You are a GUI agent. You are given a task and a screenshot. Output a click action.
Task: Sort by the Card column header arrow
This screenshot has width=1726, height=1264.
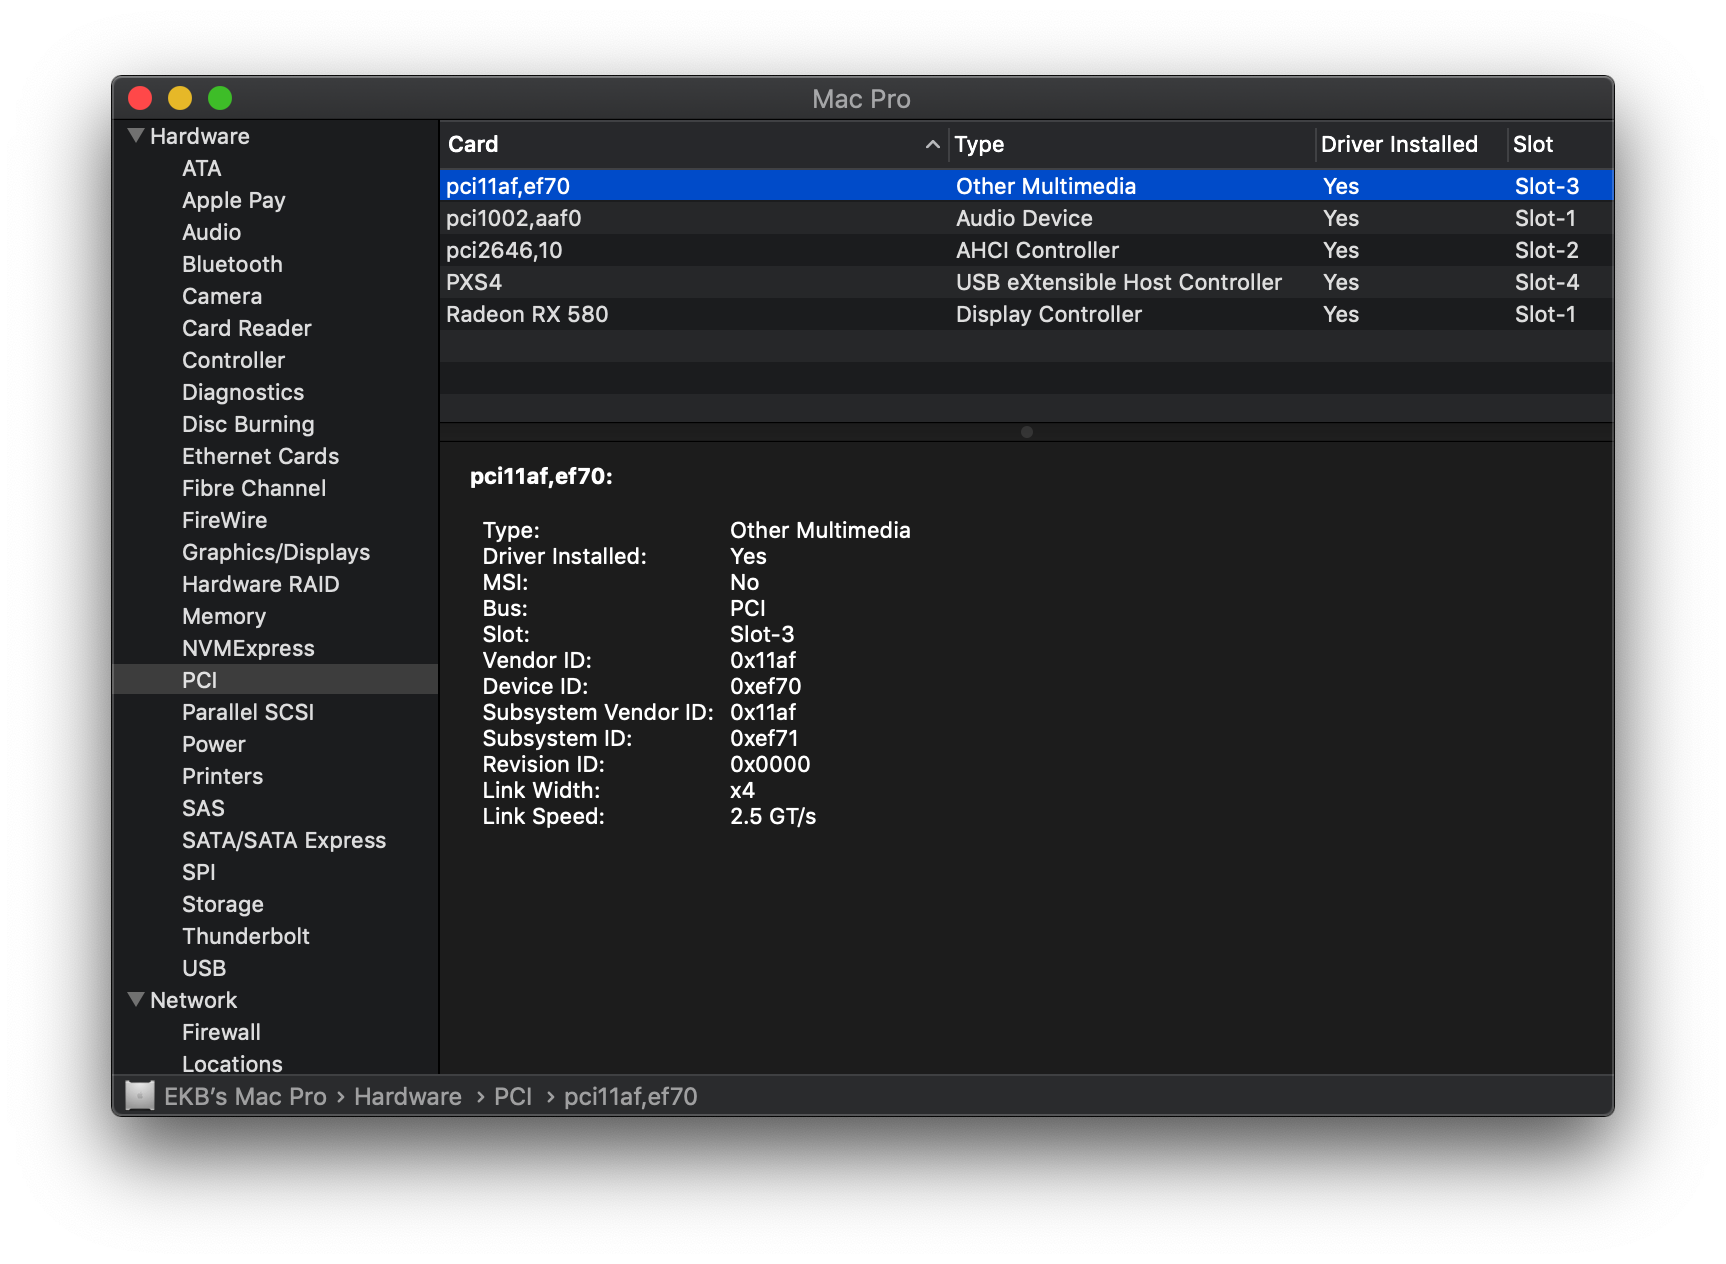[932, 144]
